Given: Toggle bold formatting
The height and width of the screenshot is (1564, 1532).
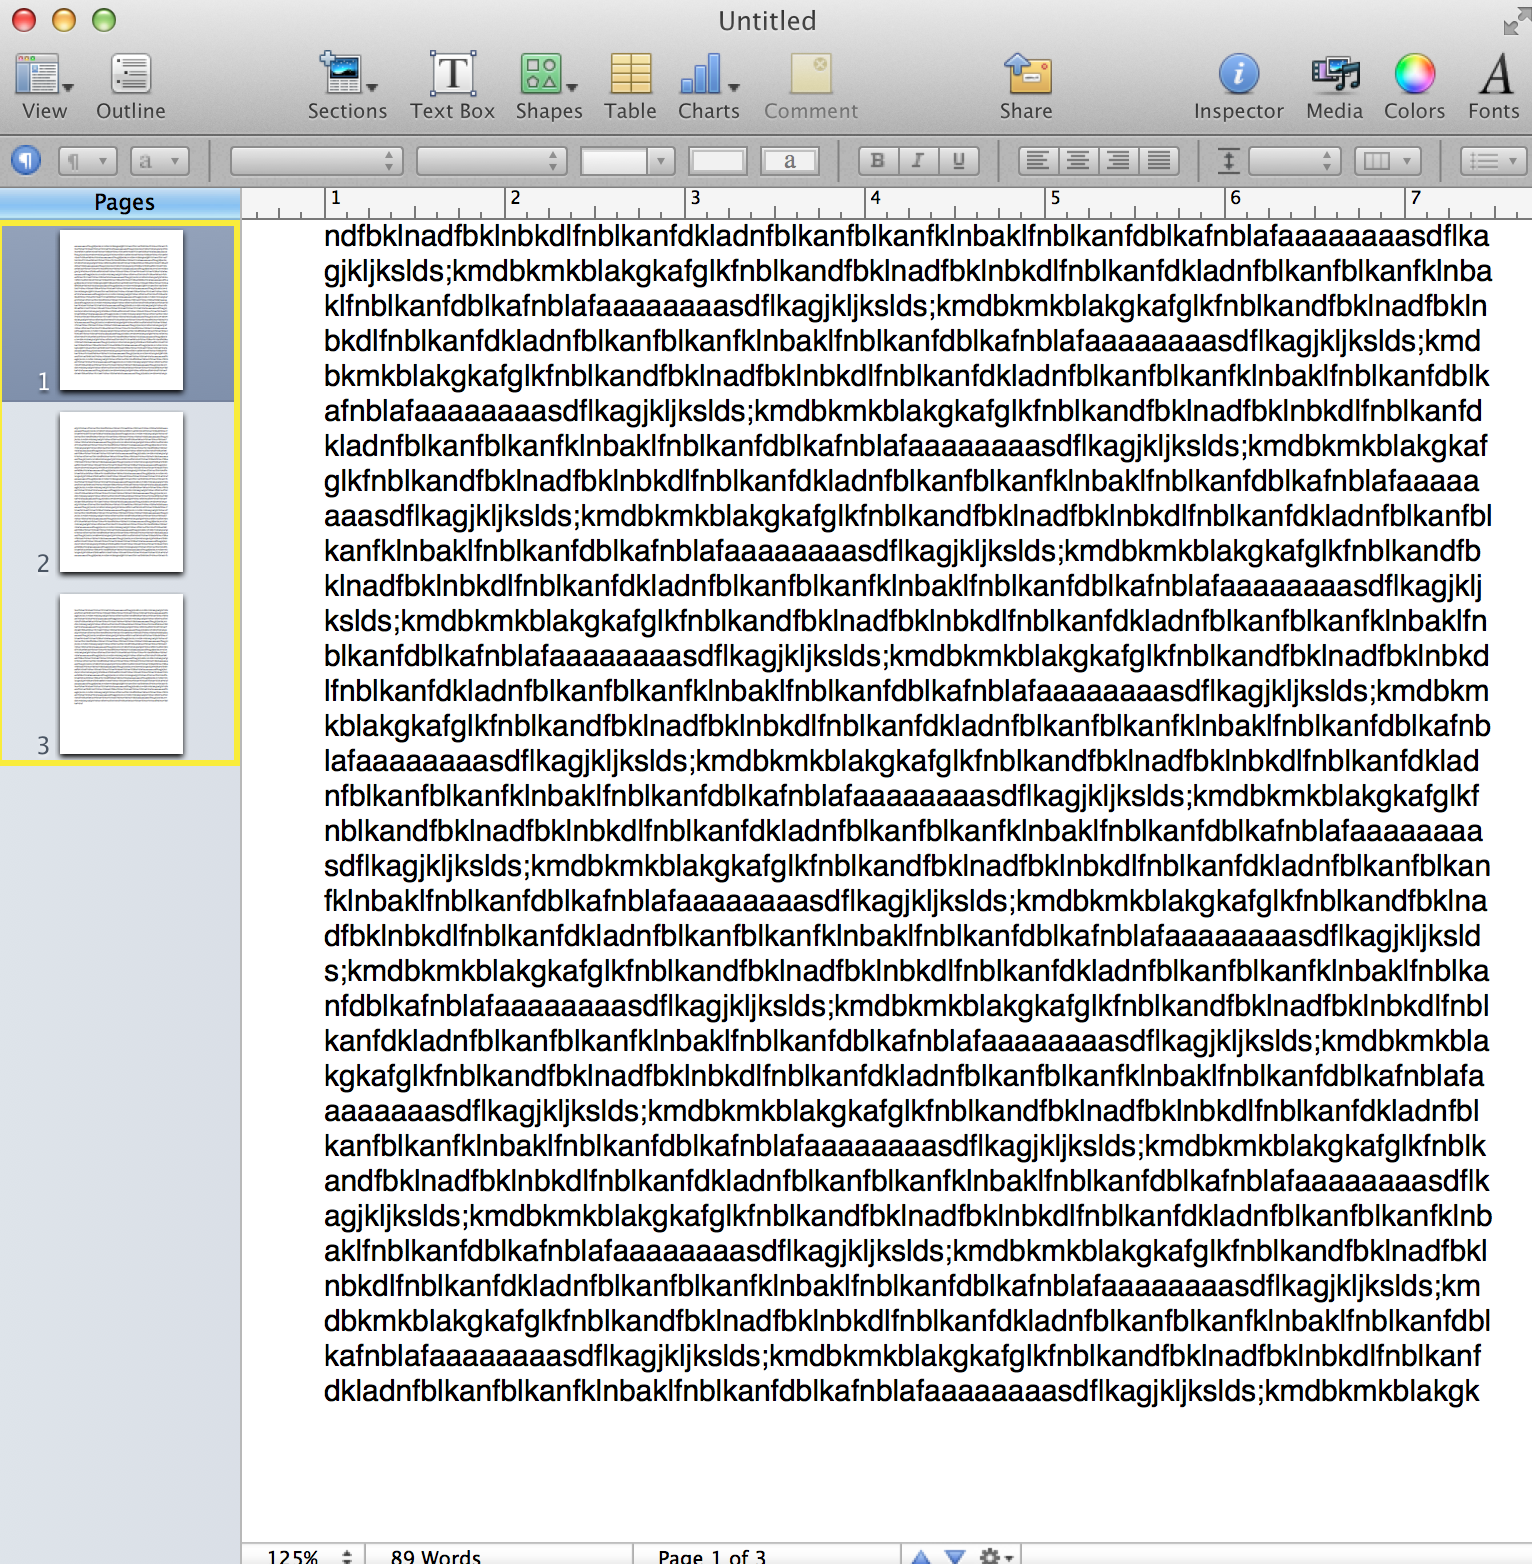Looking at the screenshot, I should [878, 160].
